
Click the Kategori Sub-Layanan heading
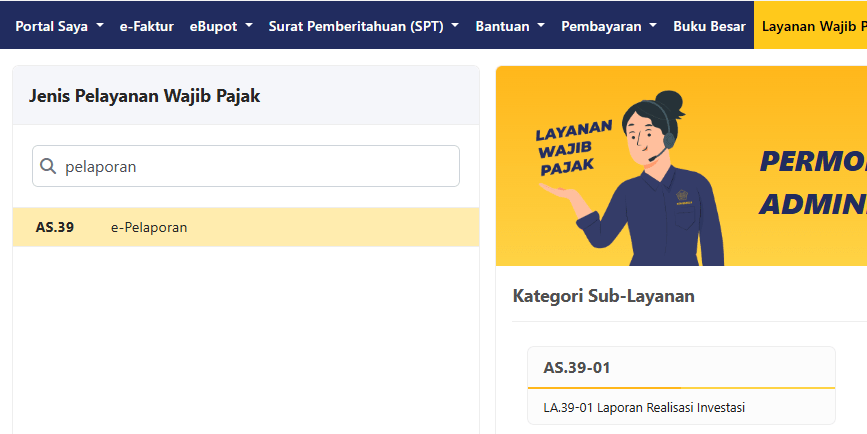coord(603,296)
